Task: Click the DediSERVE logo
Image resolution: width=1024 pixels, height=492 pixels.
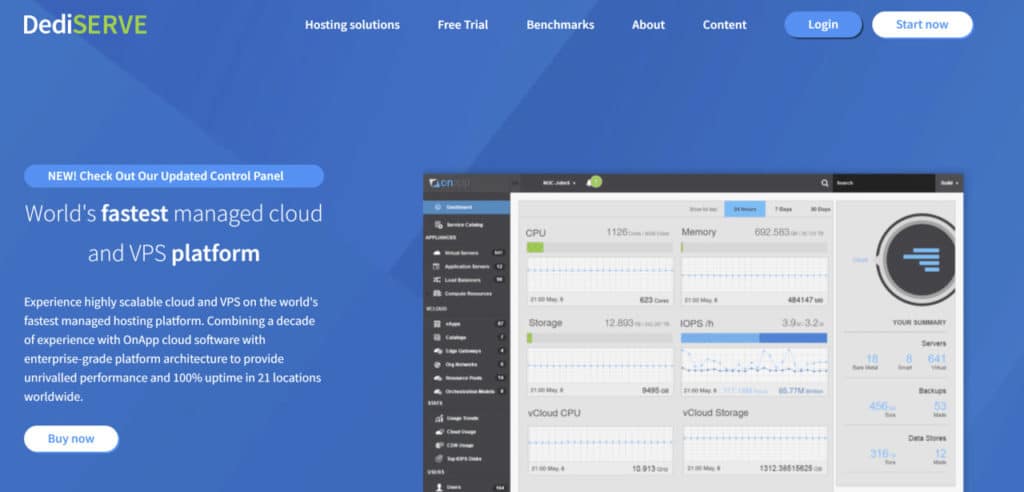Action: coord(85,24)
